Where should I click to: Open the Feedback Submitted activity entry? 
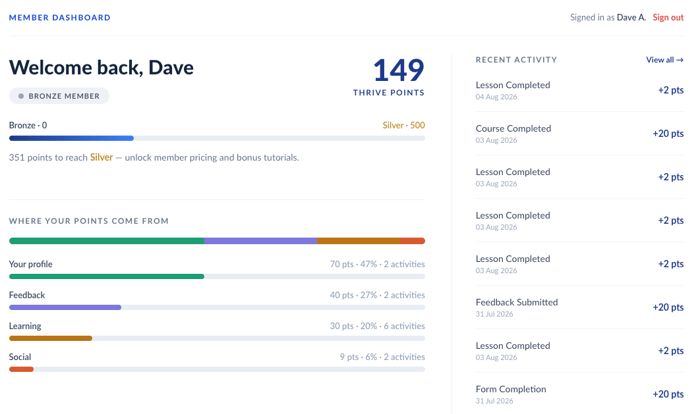(x=579, y=307)
